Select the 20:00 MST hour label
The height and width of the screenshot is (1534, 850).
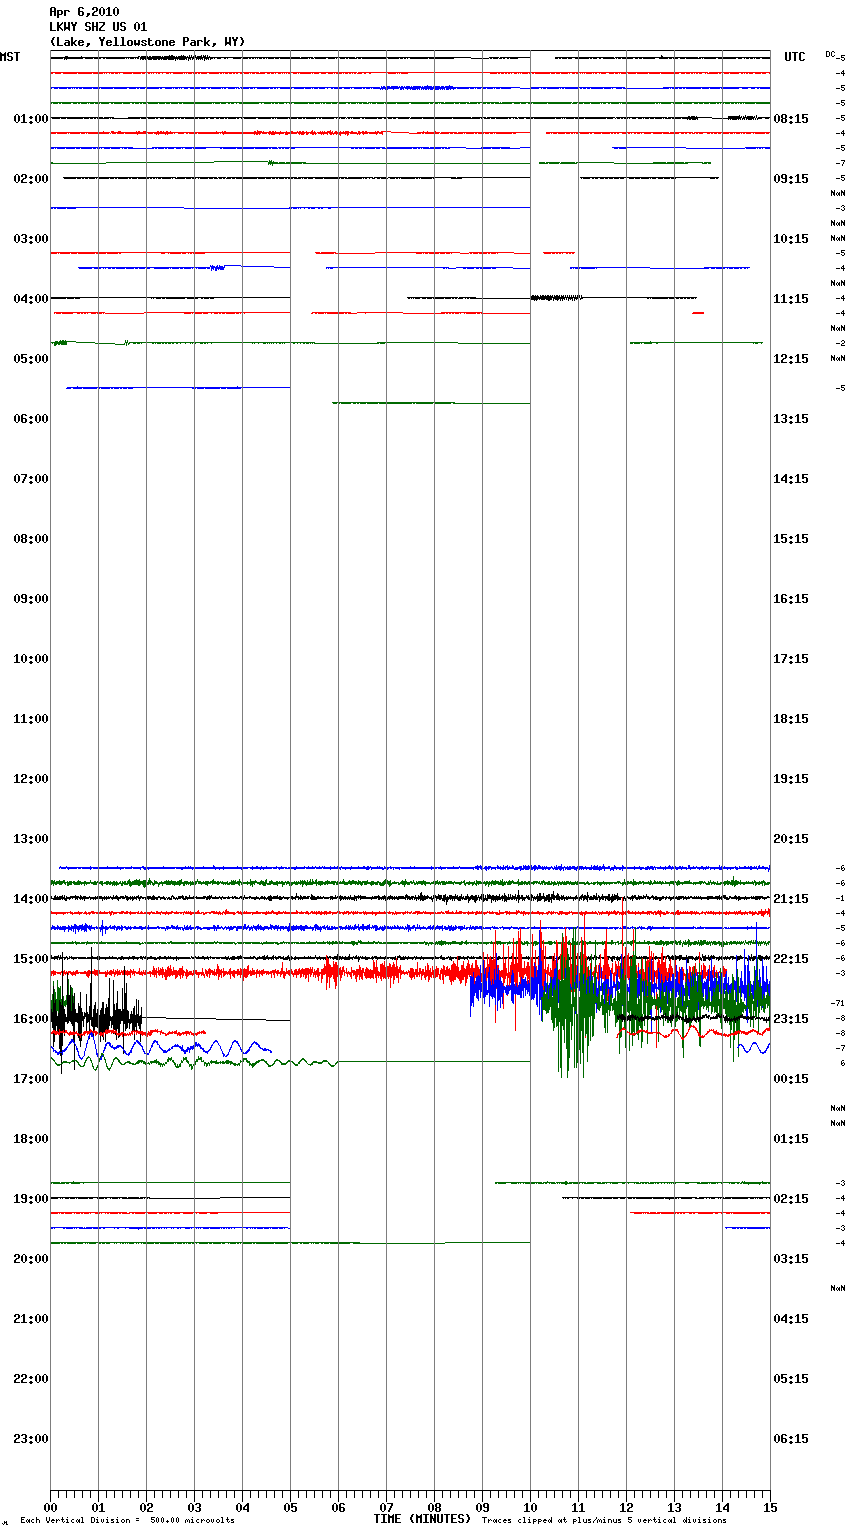point(31,1259)
